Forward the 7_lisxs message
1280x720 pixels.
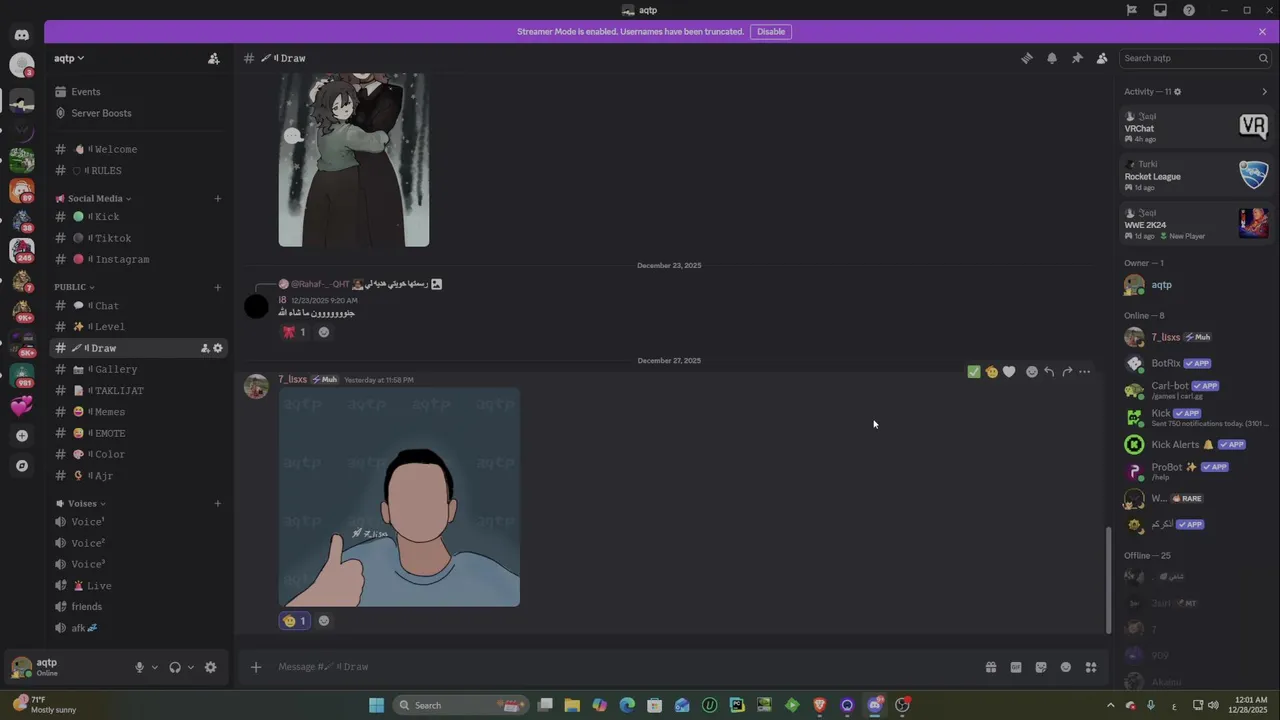click(x=1067, y=372)
